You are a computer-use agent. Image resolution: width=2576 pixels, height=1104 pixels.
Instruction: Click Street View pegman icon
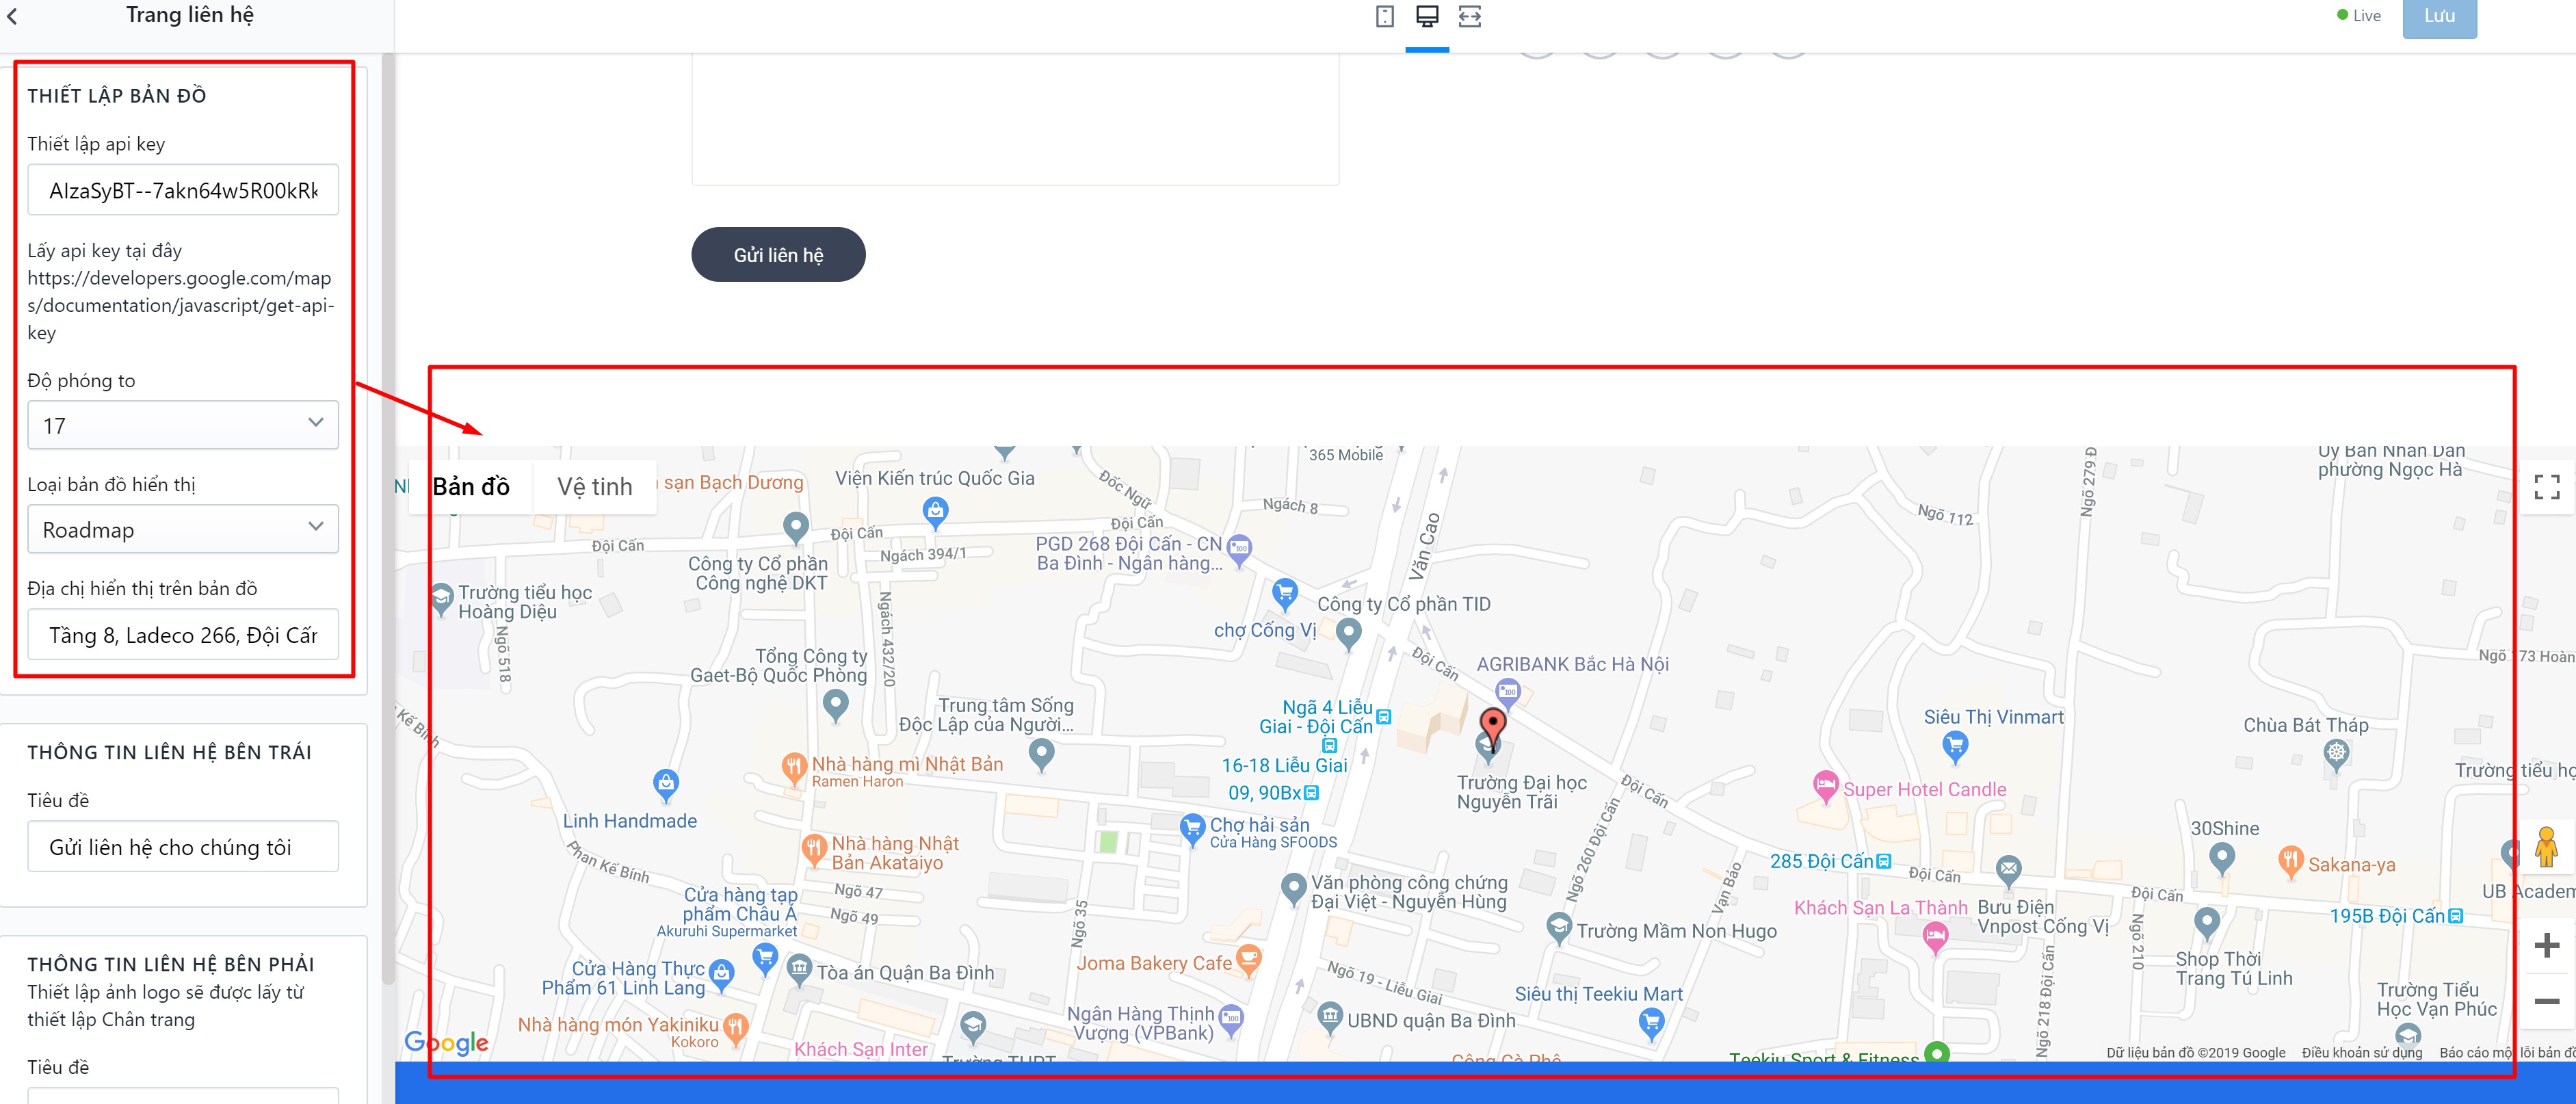2546,847
